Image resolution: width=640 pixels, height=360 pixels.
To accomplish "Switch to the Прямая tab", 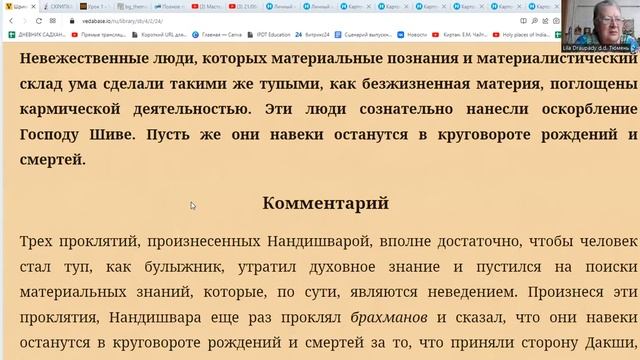I will tap(169, 7).
